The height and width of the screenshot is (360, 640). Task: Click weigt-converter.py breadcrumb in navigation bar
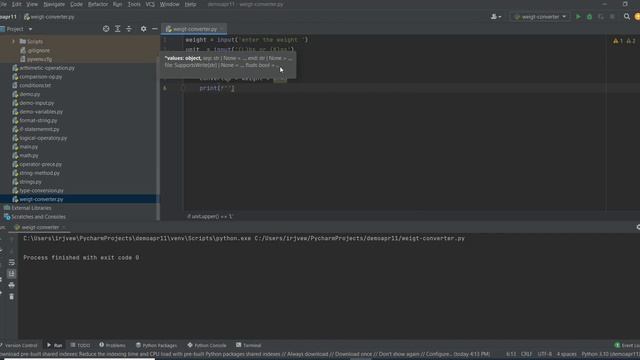[49, 17]
